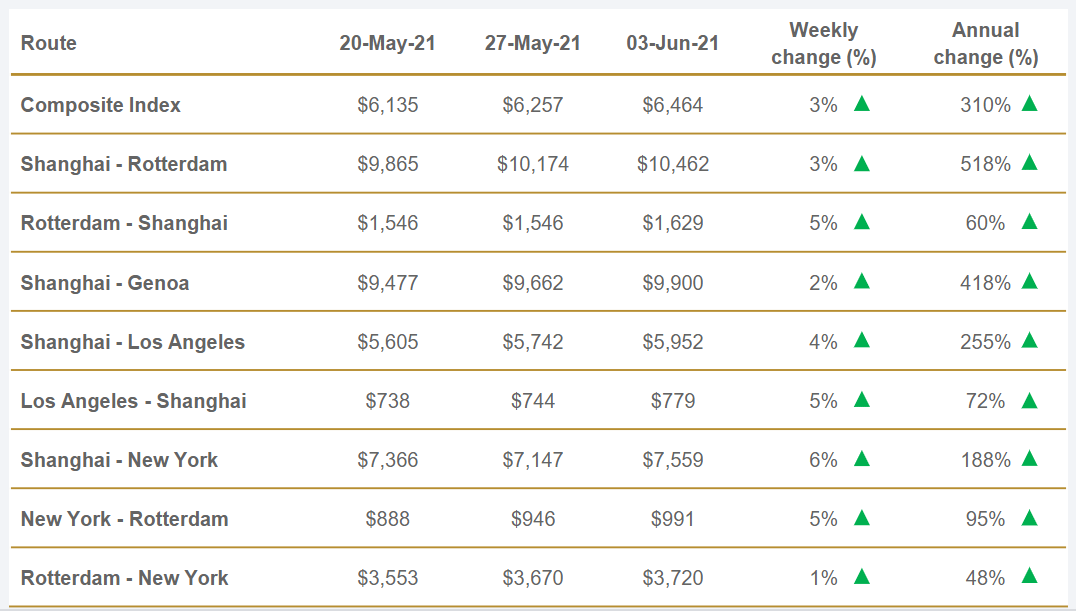The height and width of the screenshot is (615, 1076).
Task: Click the Annual change (%) header
Action: [985, 44]
